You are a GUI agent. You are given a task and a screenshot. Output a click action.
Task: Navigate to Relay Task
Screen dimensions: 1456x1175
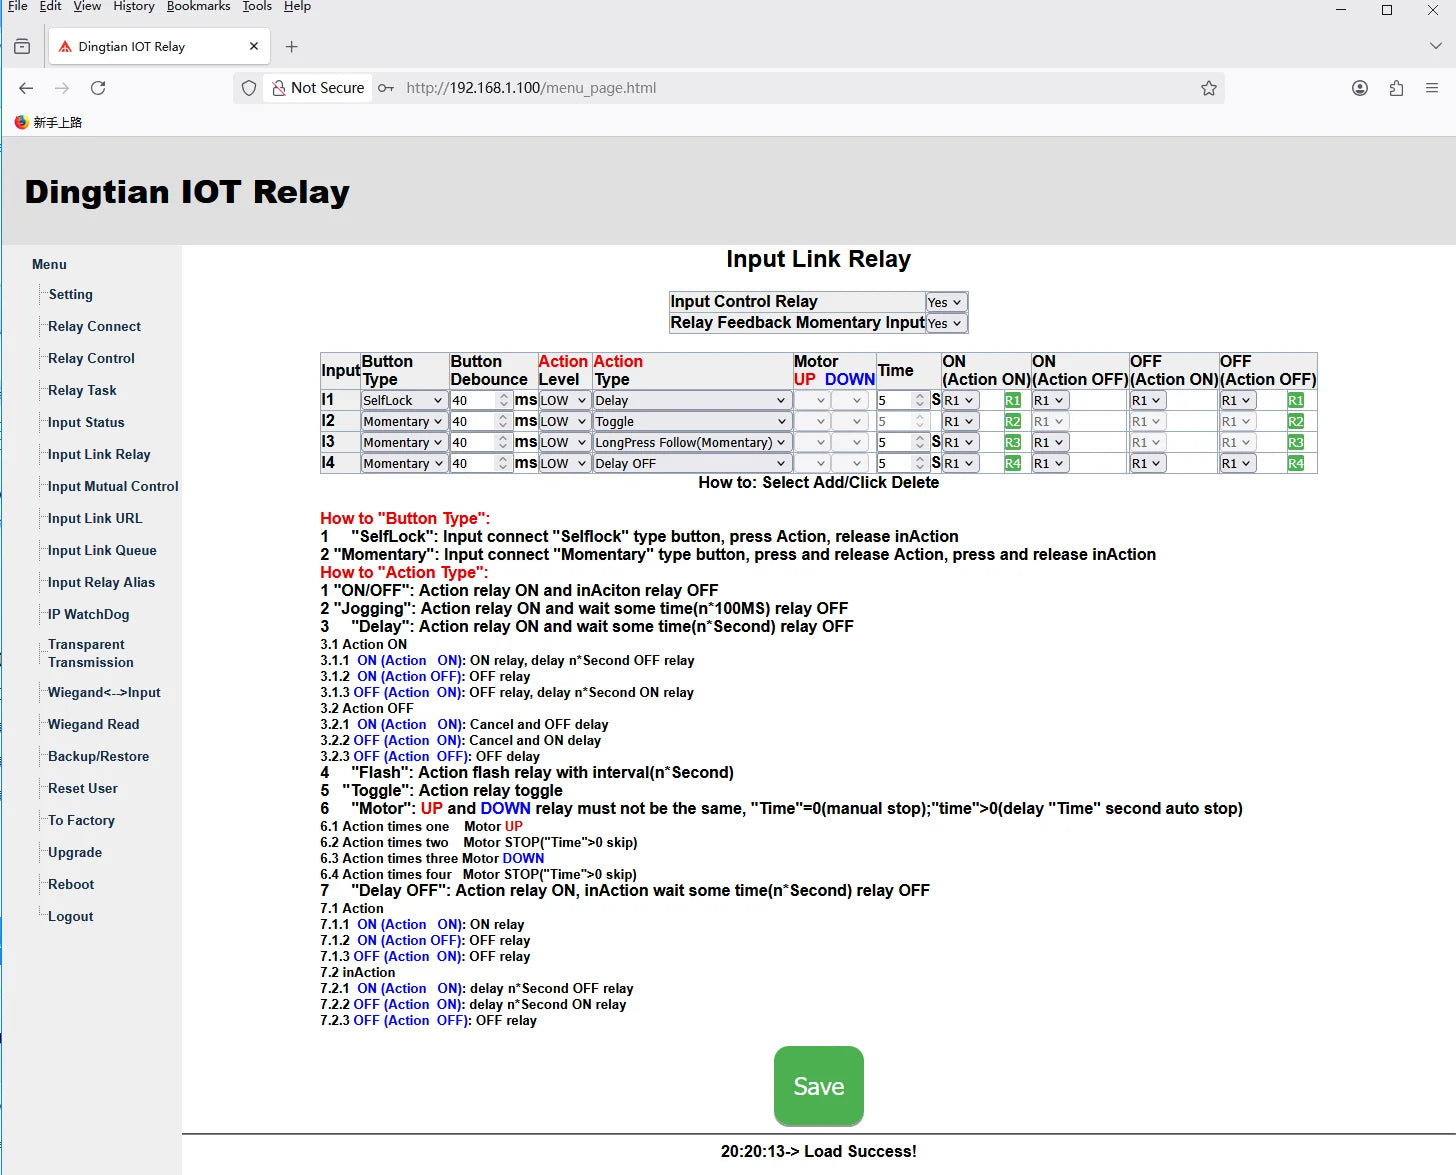coord(82,390)
